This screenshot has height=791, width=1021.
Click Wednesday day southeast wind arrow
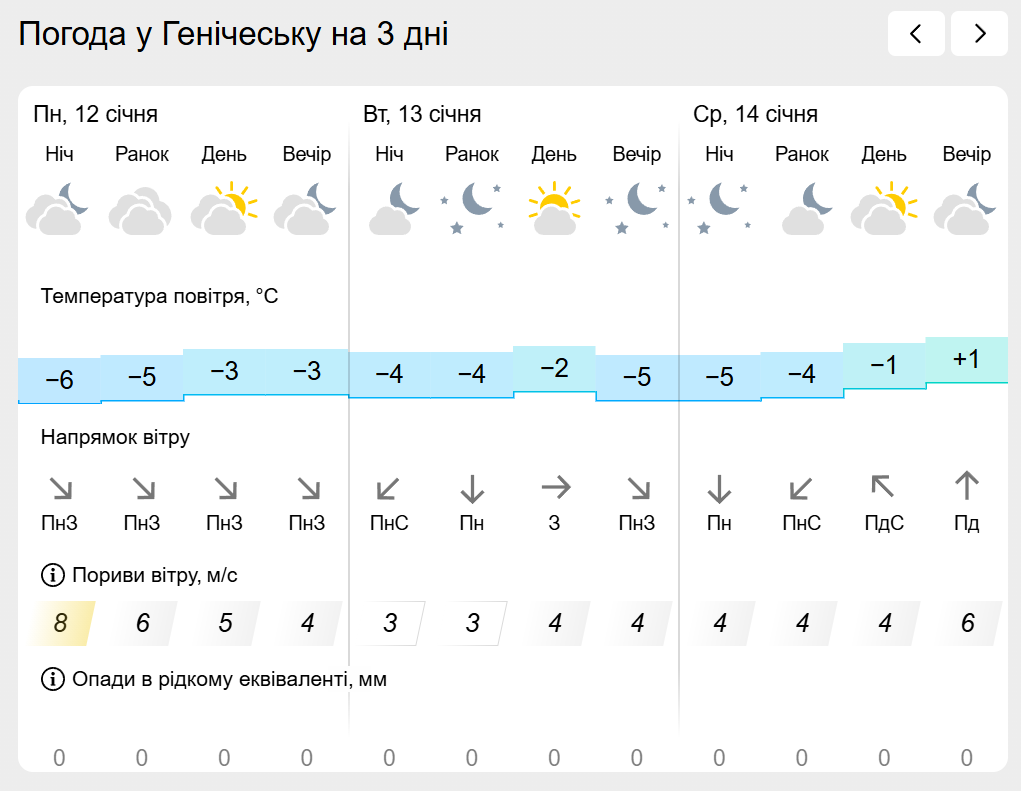(883, 488)
